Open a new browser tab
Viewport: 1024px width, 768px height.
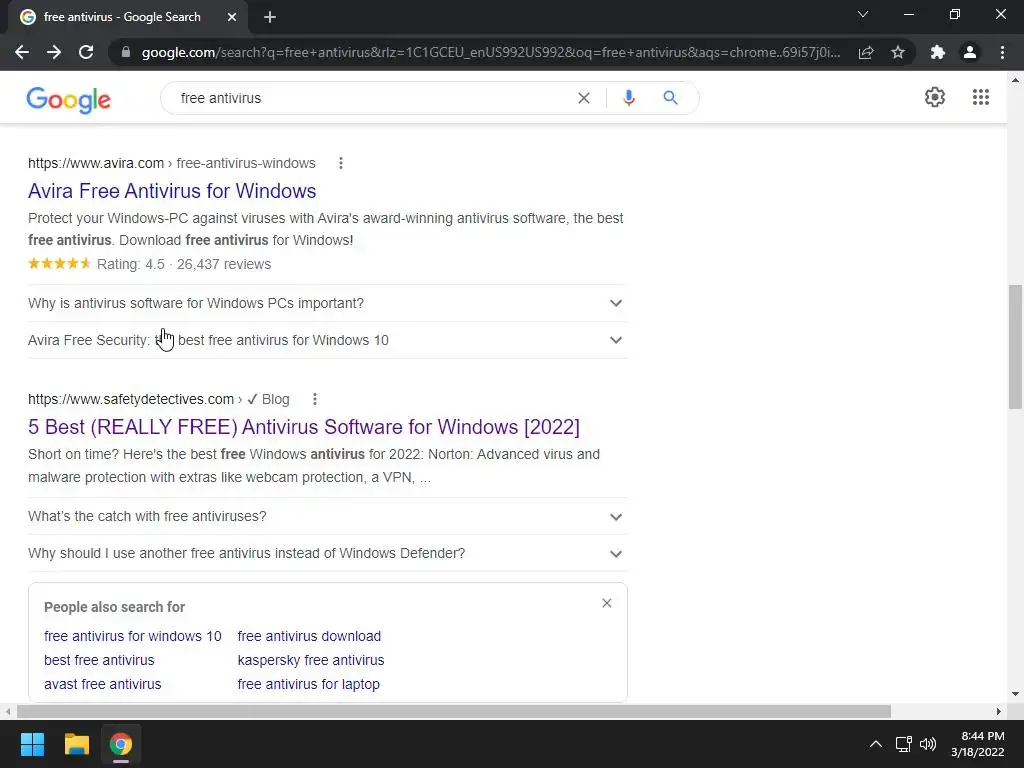[270, 17]
